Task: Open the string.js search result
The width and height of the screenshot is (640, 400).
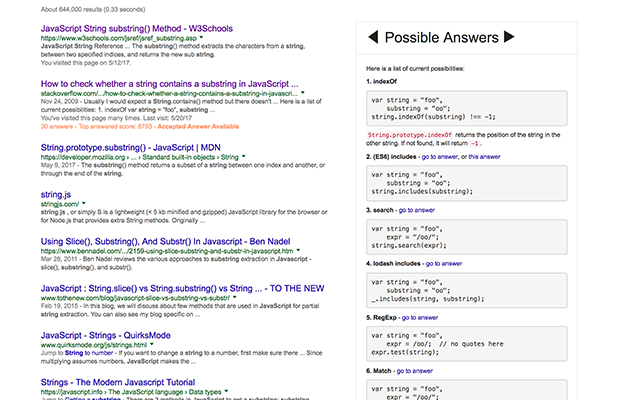Action: click(x=56, y=194)
